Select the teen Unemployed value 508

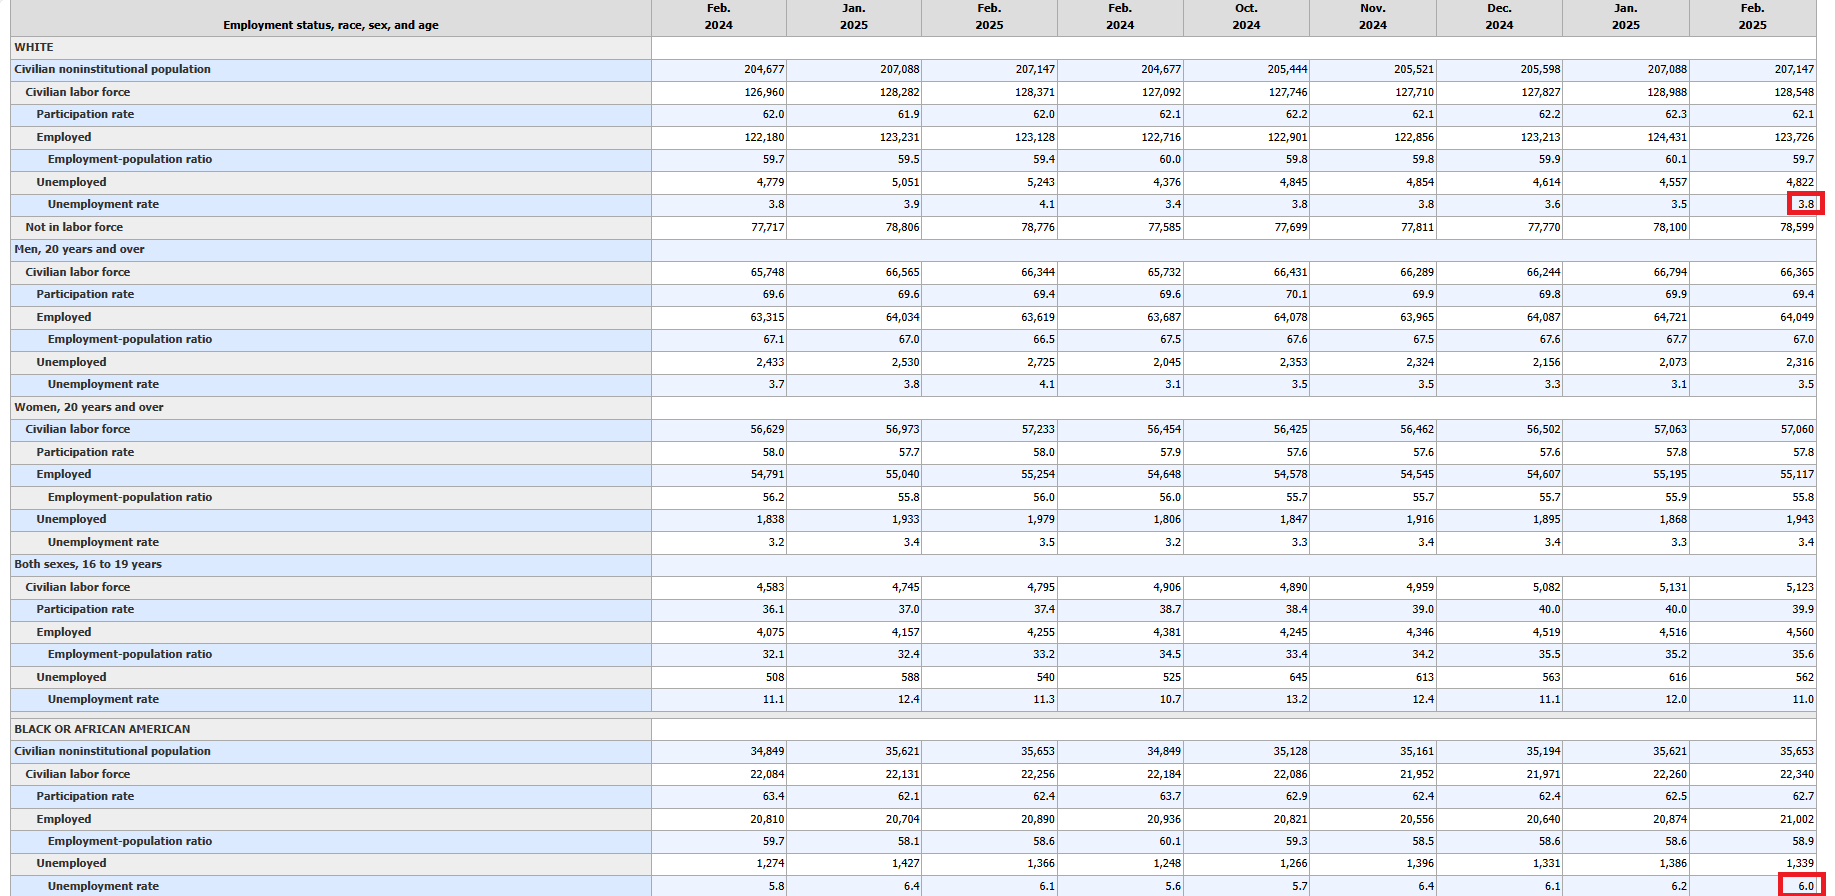point(774,677)
